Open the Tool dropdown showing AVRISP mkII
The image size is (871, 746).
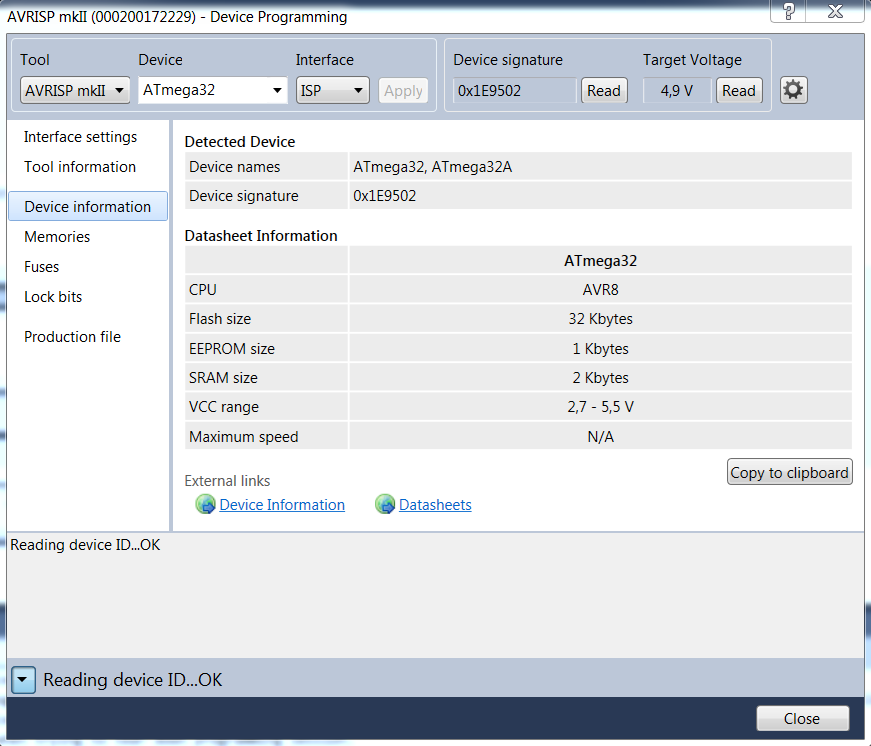pyautogui.click(x=76, y=90)
